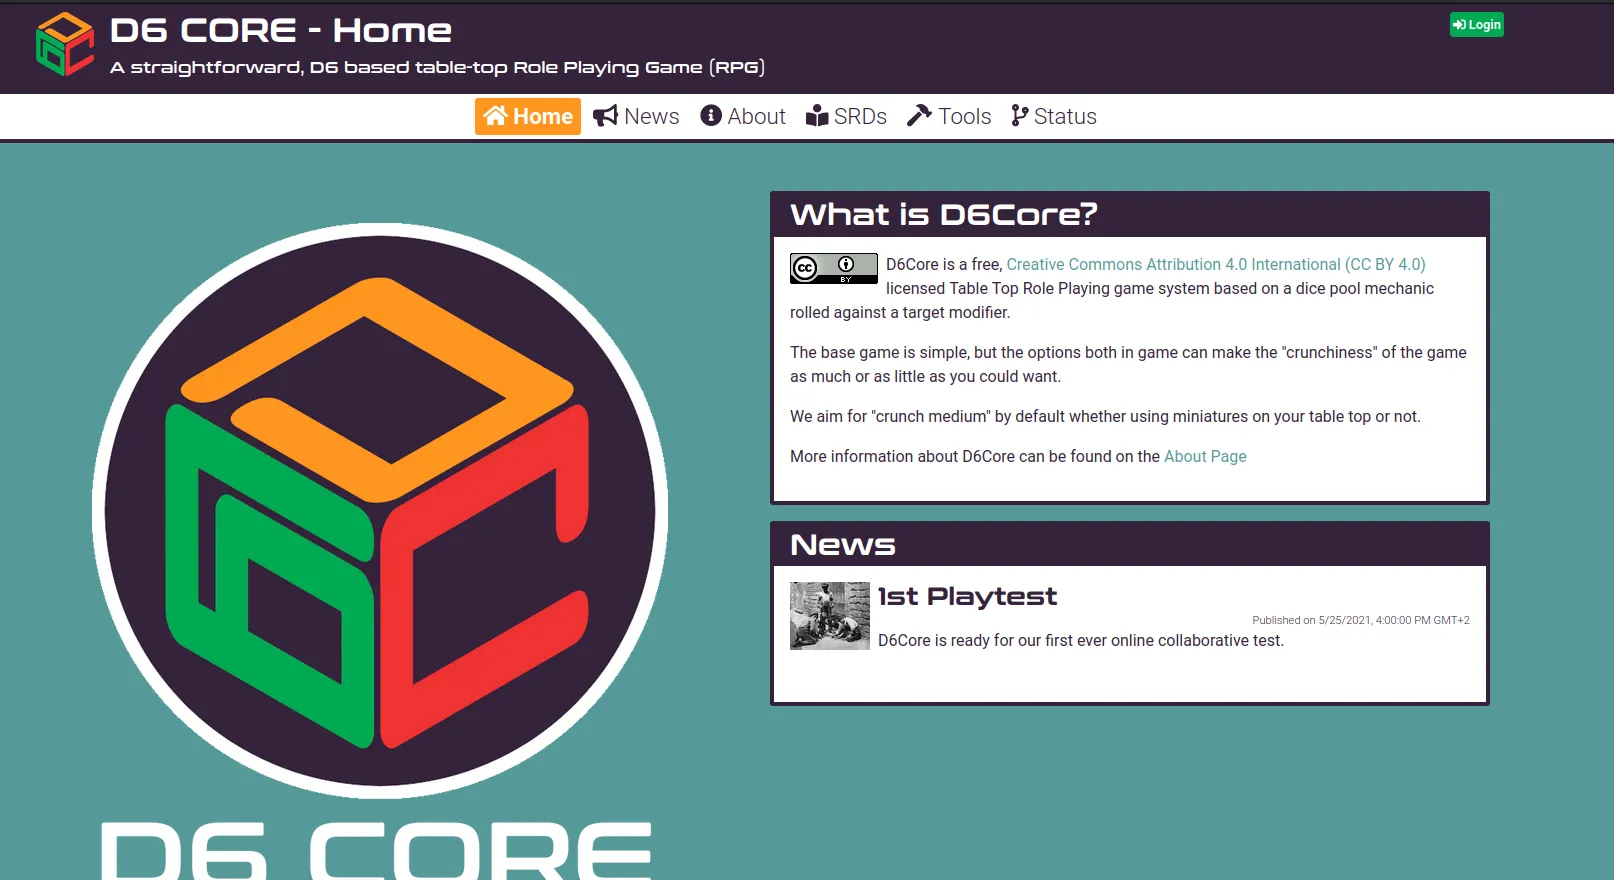1614x880 pixels.
Task: Click the info circle icon beside About
Action: 711,116
